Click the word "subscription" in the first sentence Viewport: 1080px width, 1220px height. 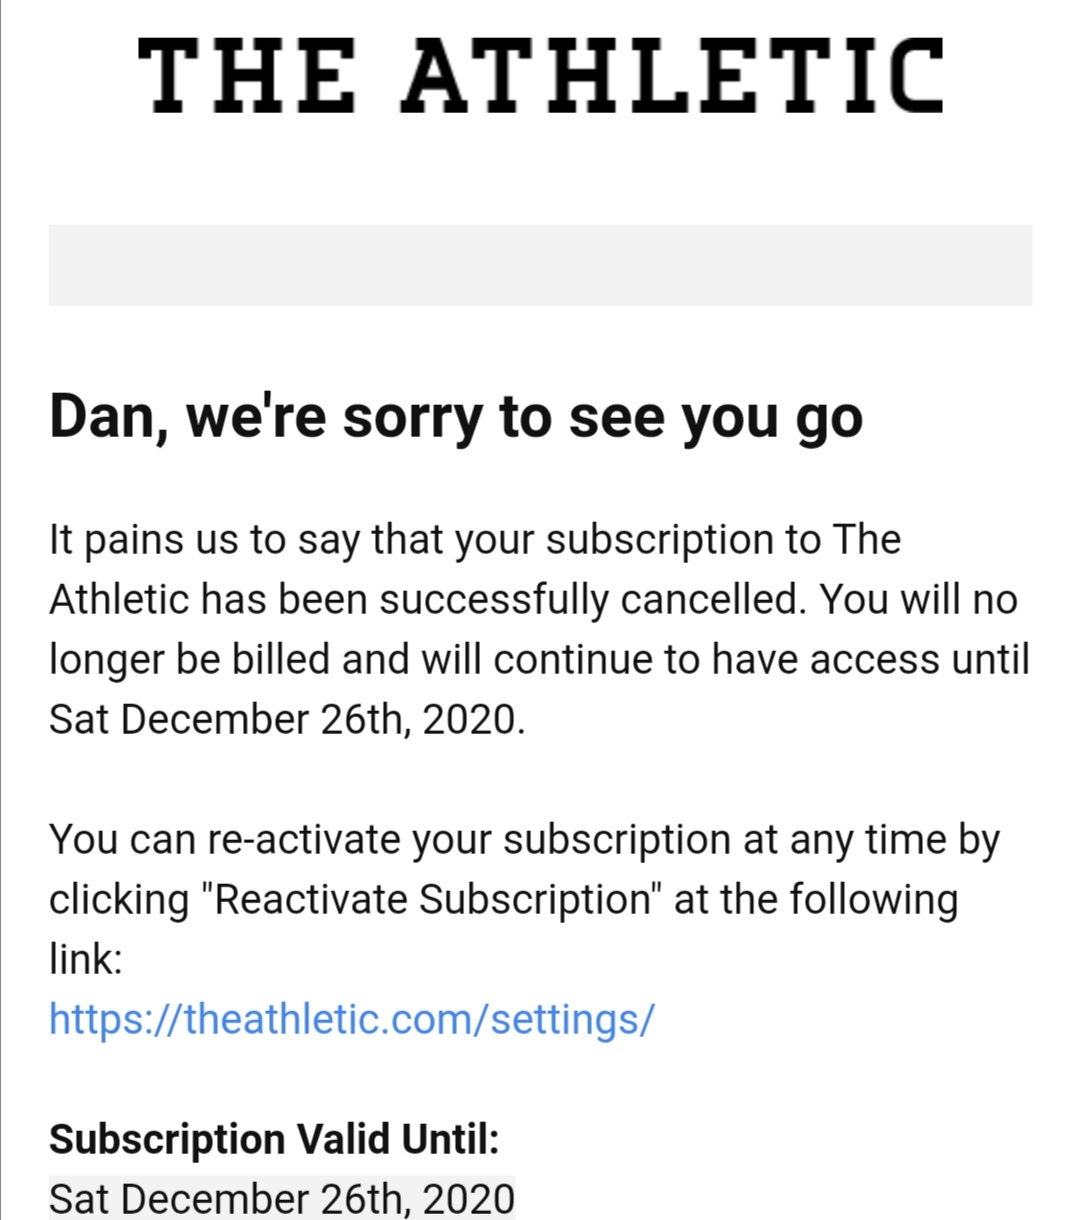[x=659, y=539]
